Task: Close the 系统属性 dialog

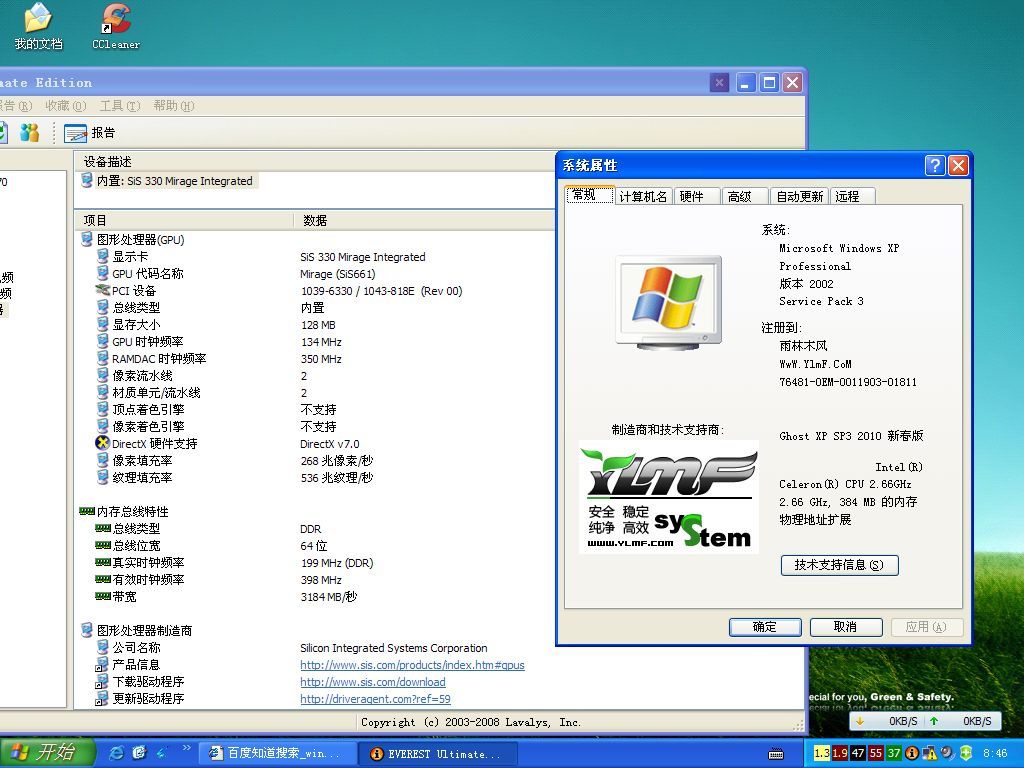Action: coord(958,165)
